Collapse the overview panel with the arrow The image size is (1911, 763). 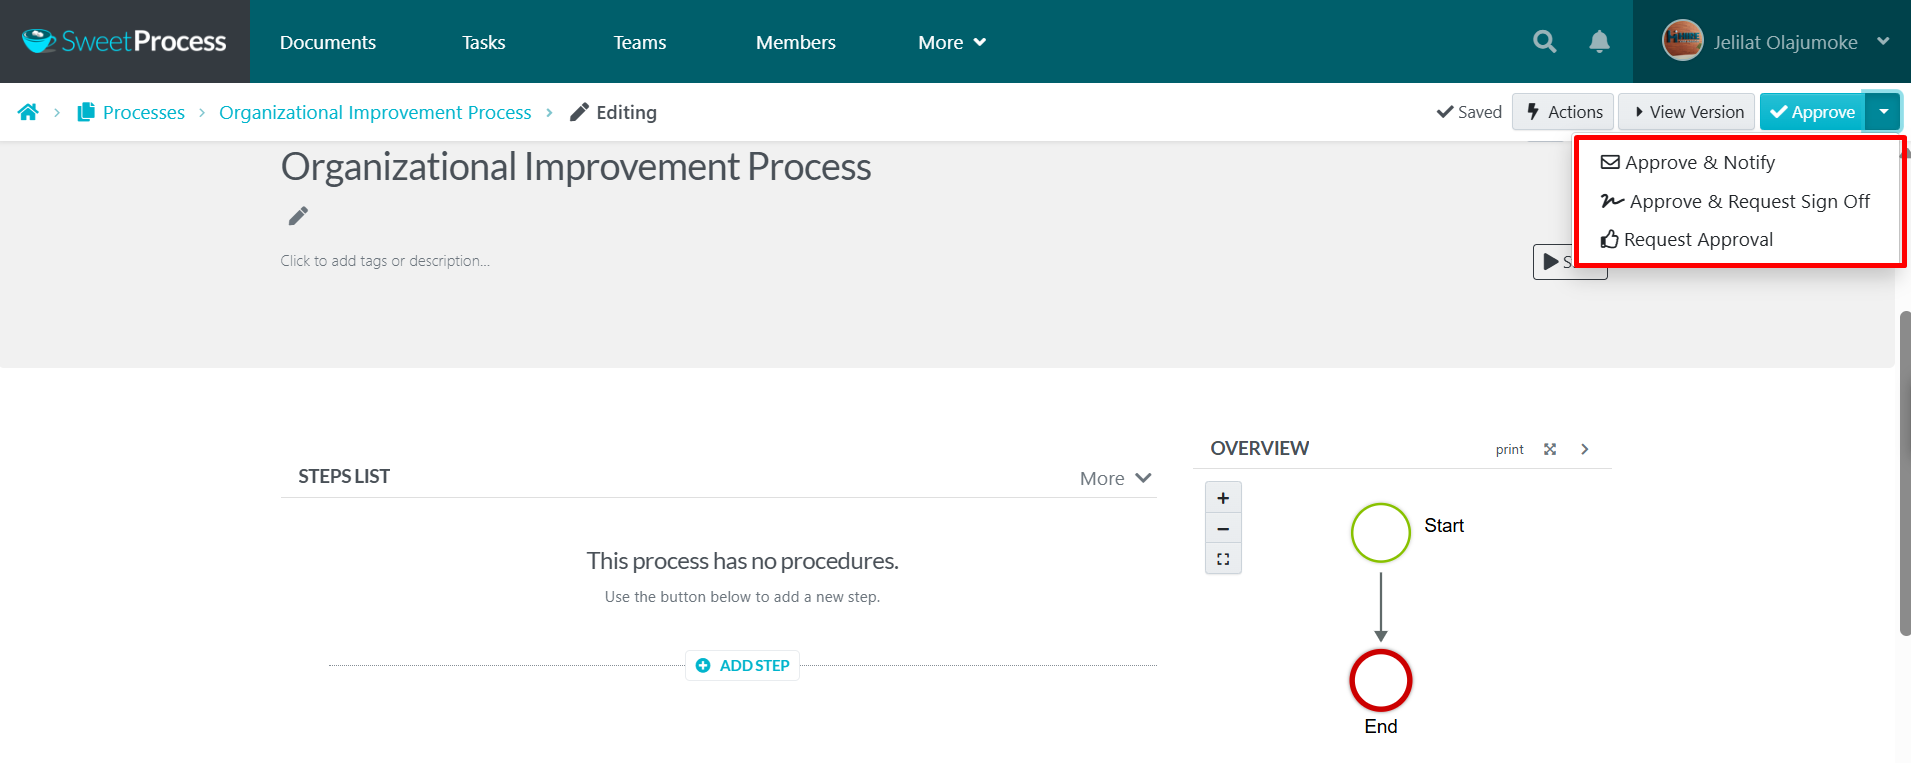[x=1585, y=449]
